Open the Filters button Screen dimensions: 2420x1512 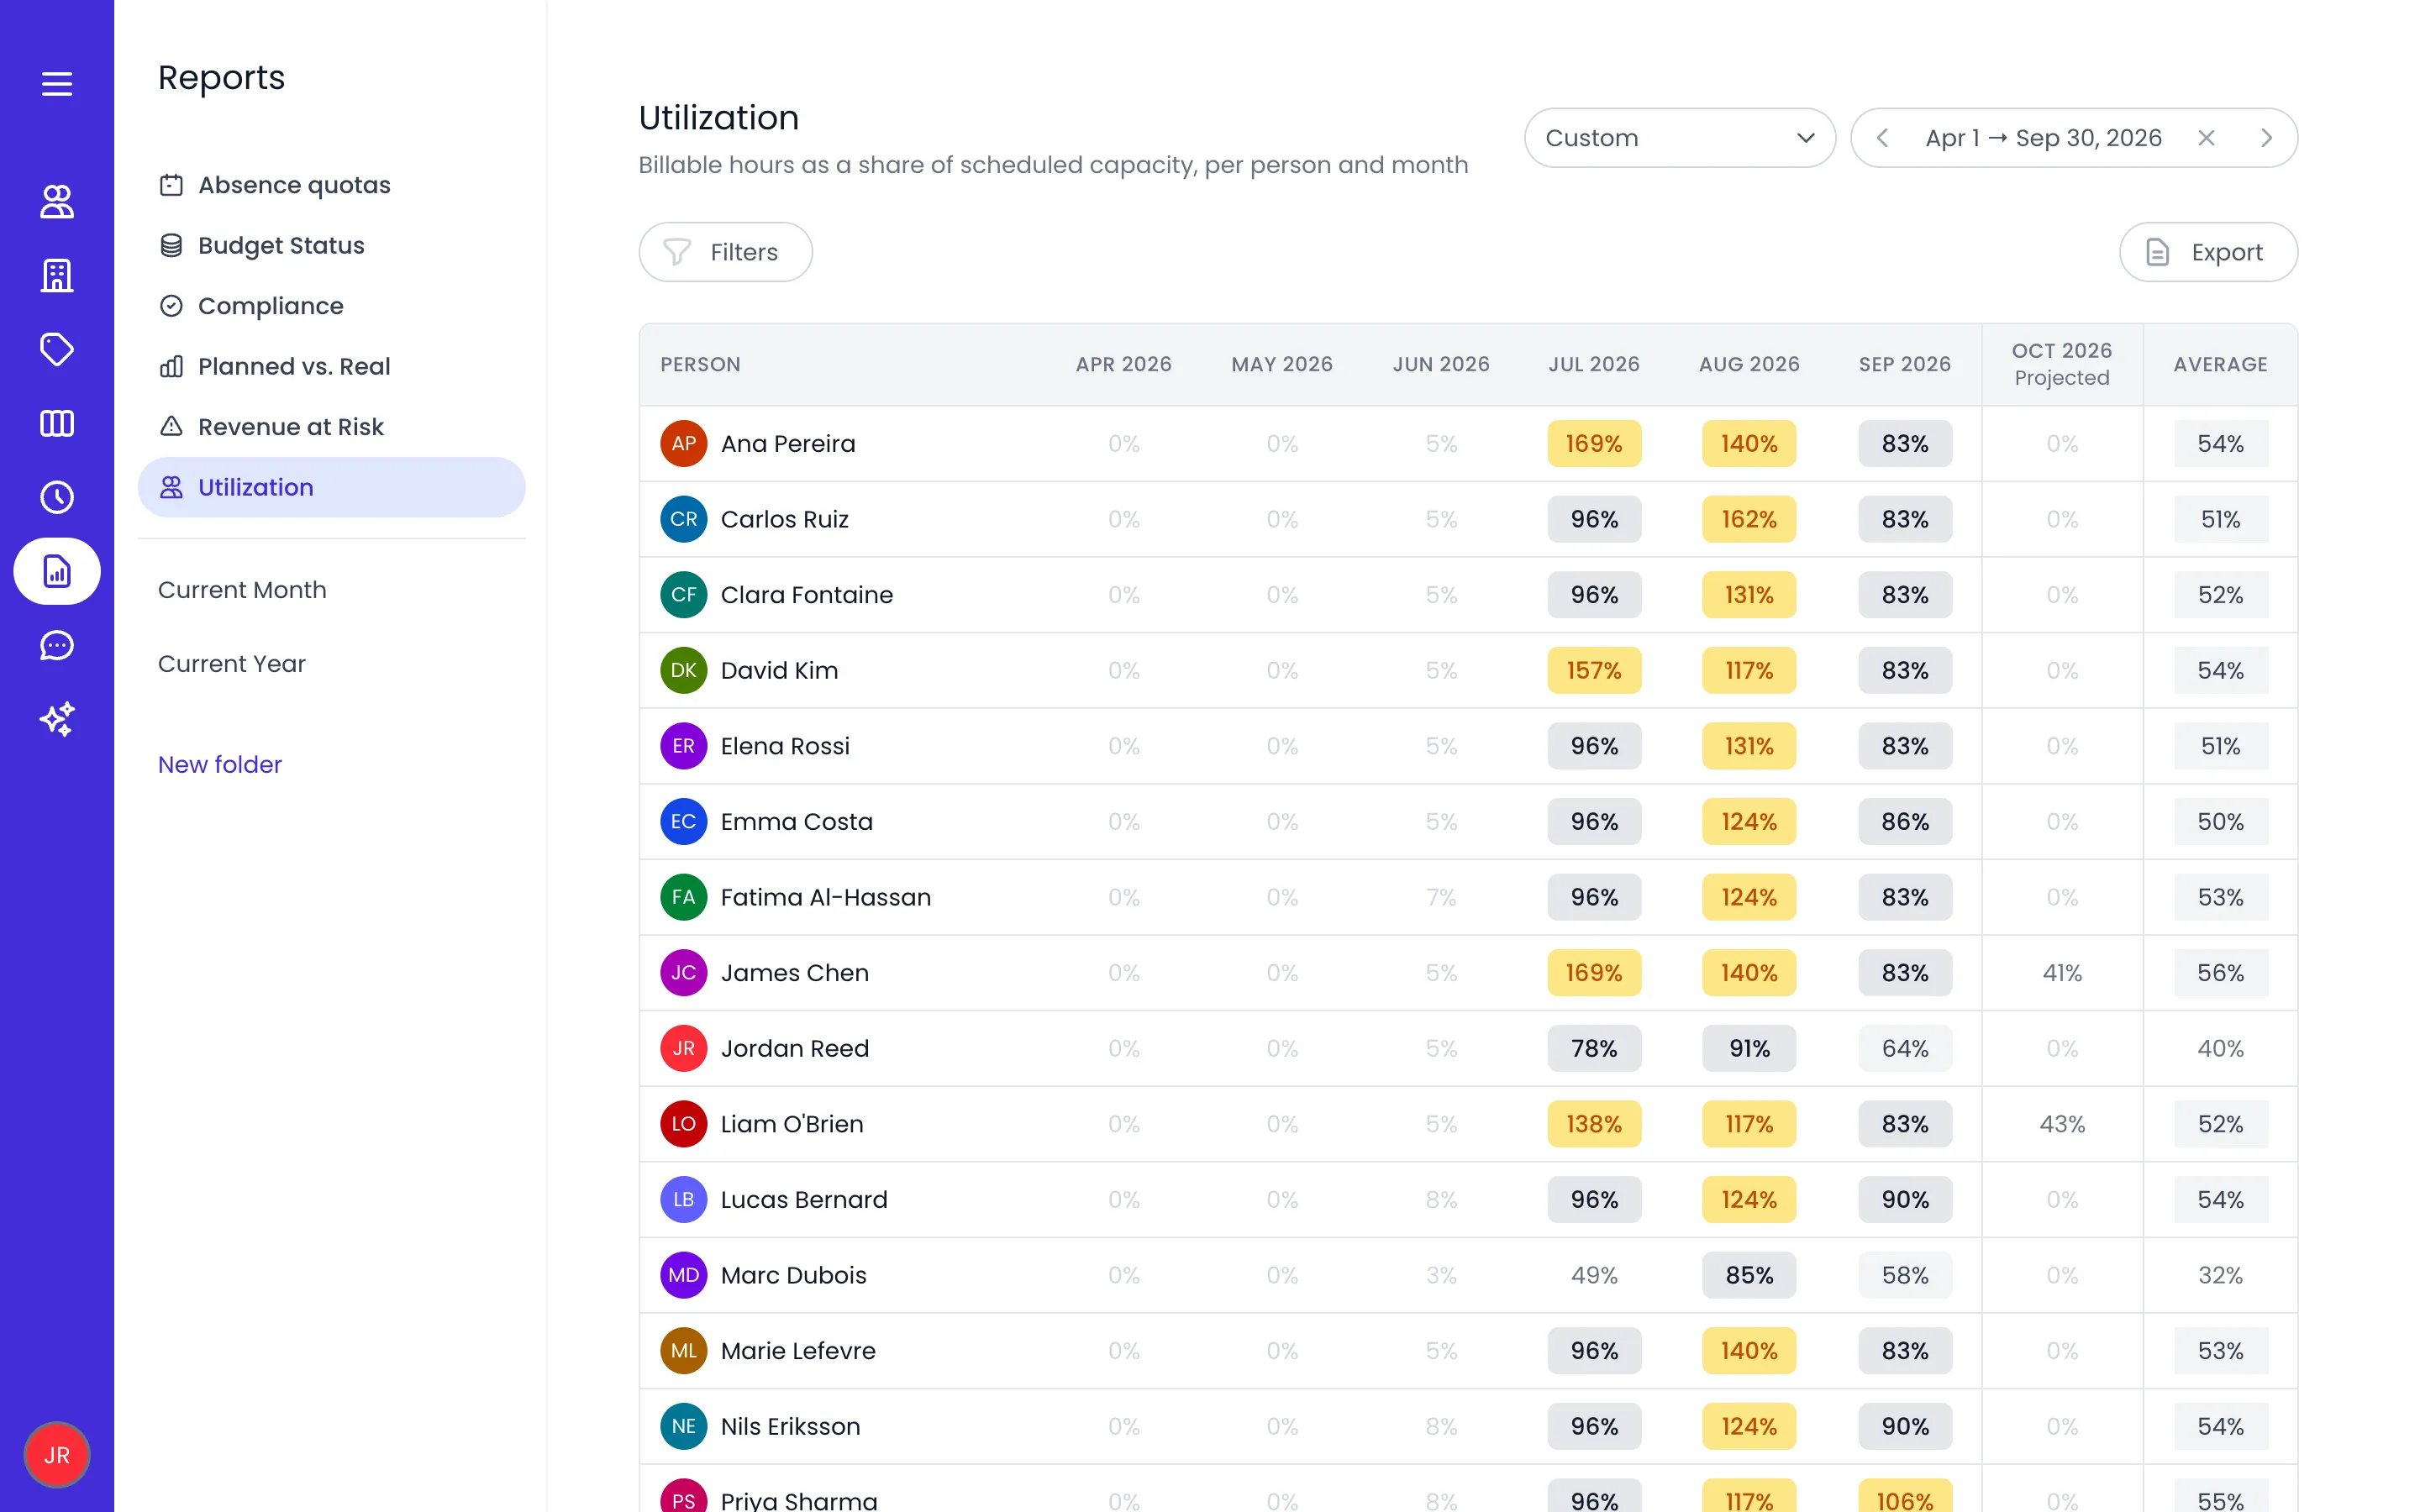[726, 252]
